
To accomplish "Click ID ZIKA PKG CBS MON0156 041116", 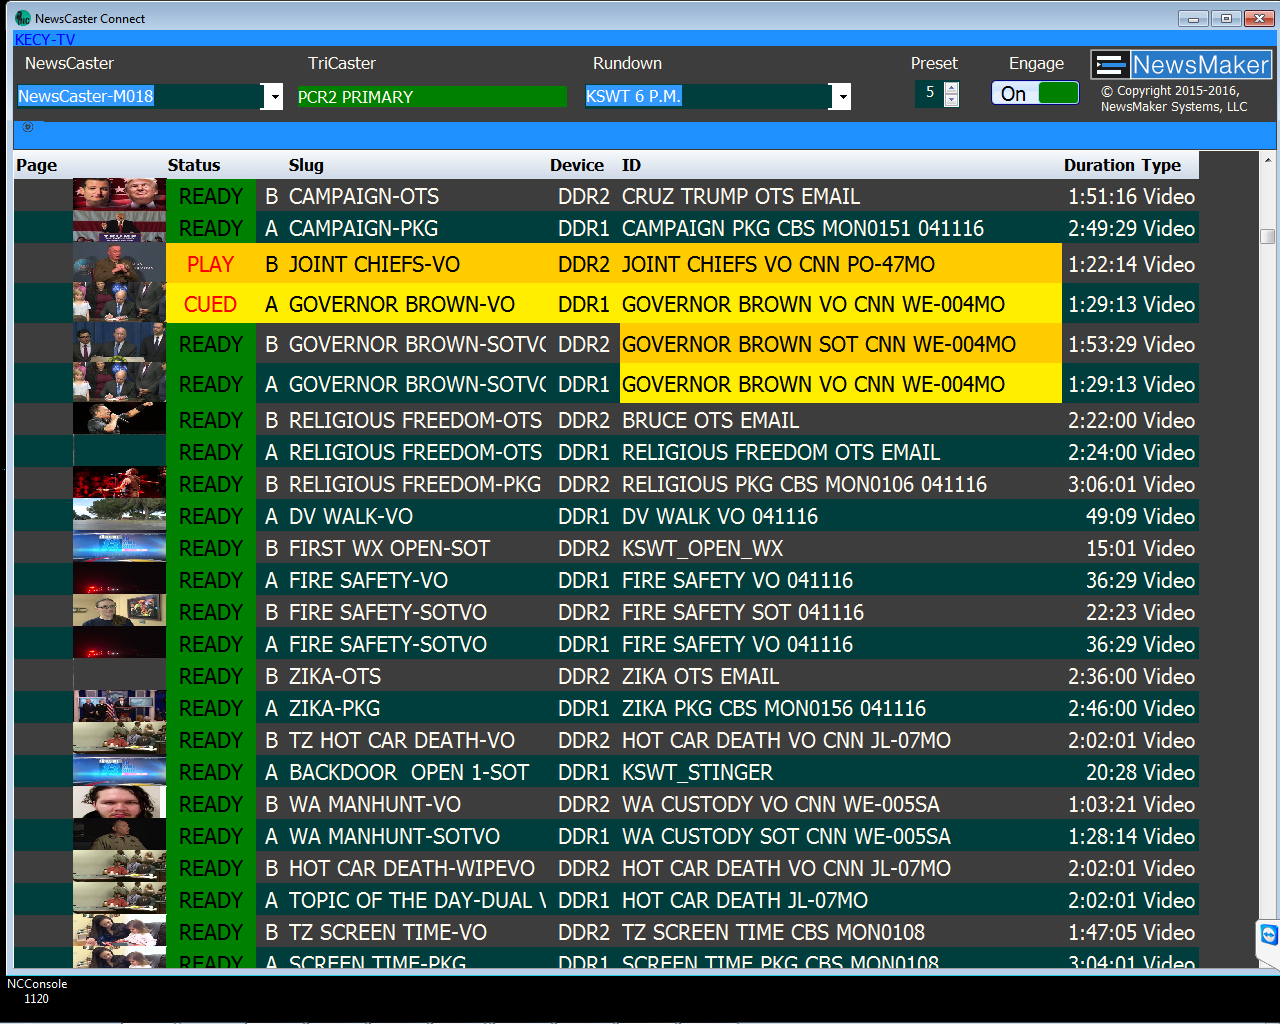I will click(774, 708).
